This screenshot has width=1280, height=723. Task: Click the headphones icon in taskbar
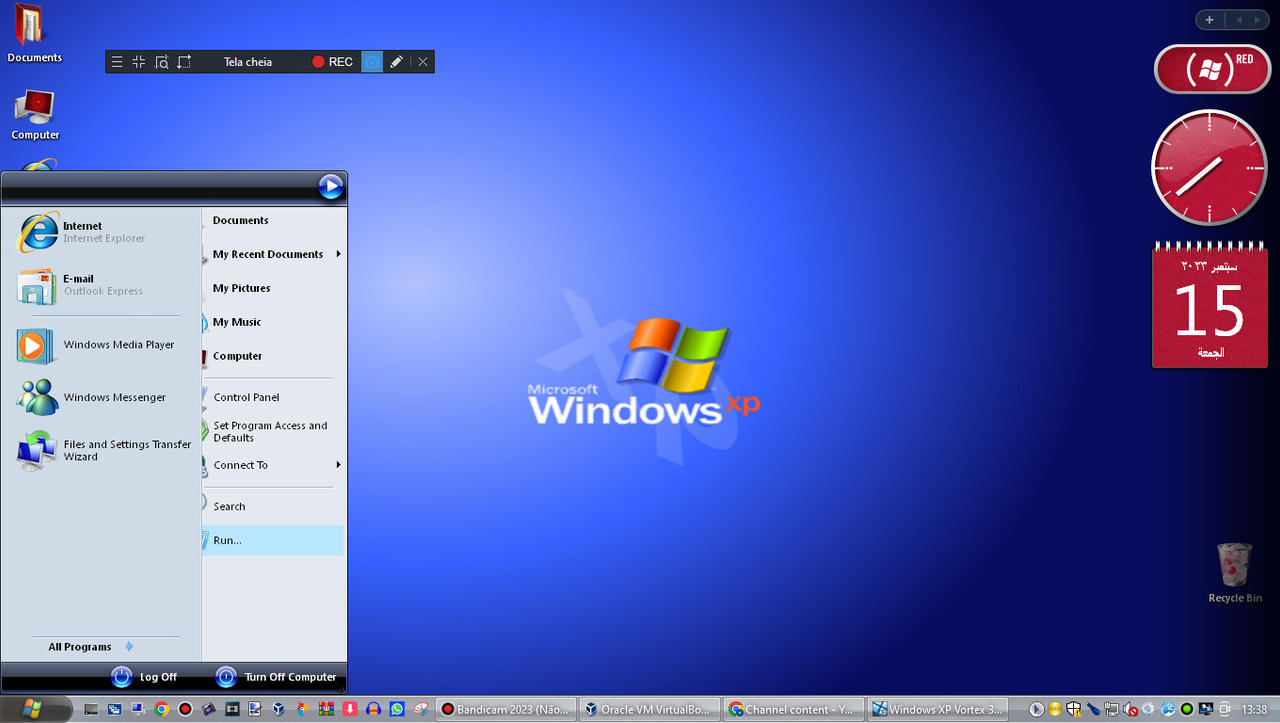click(x=373, y=709)
